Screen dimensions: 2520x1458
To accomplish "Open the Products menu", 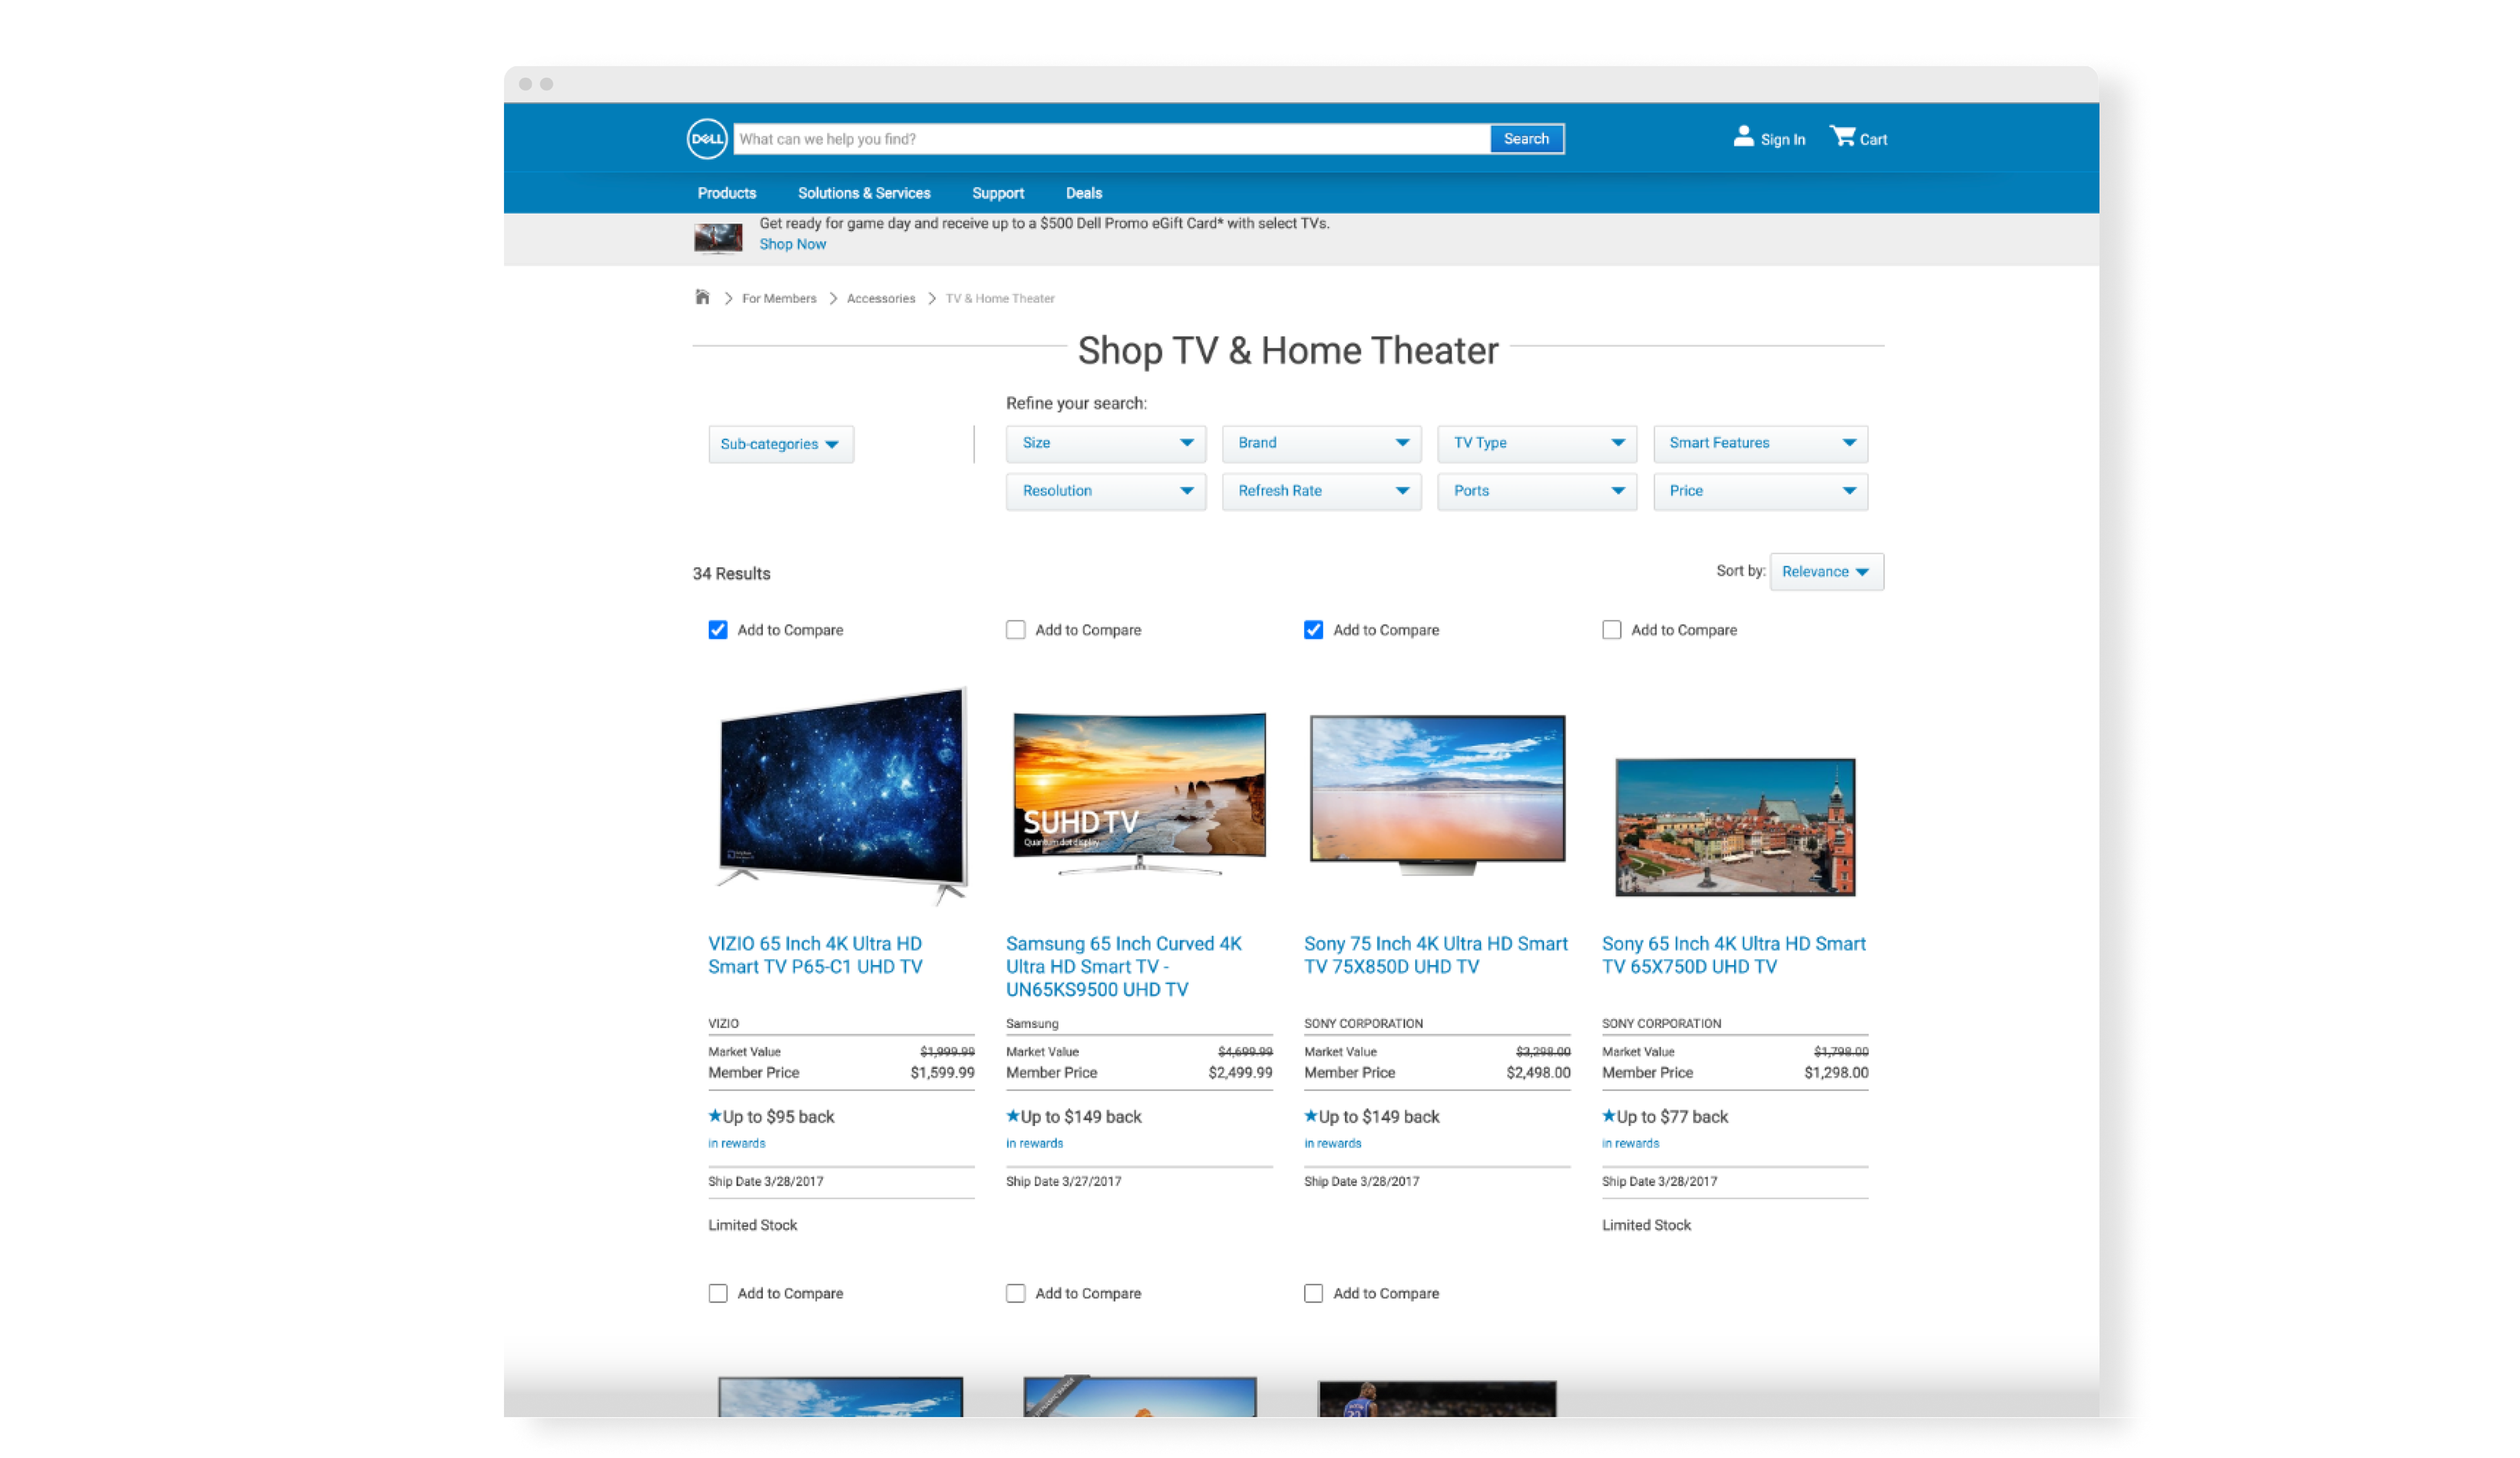I will pos(726,193).
